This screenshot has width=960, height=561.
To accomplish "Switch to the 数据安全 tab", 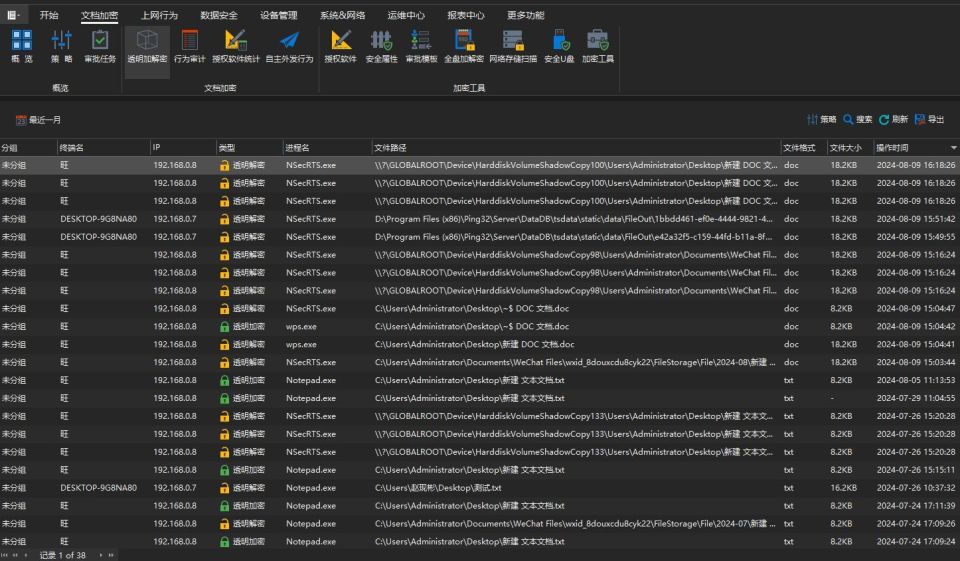I will pyautogui.click(x=219, y=15).
